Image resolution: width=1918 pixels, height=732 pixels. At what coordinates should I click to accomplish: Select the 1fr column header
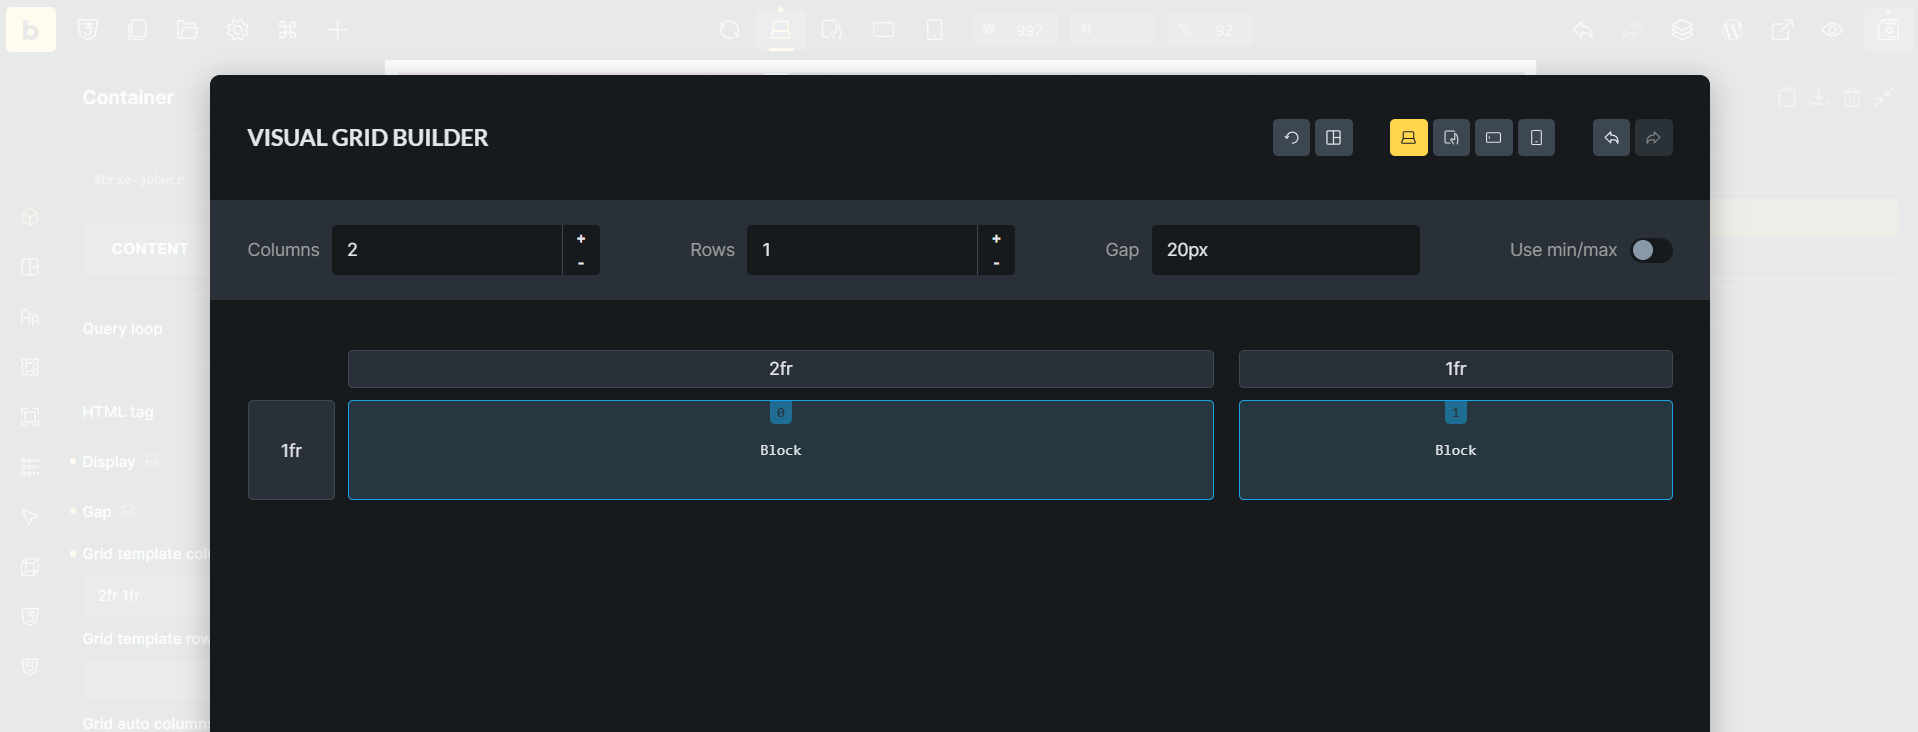click(x=1455, y=369)
